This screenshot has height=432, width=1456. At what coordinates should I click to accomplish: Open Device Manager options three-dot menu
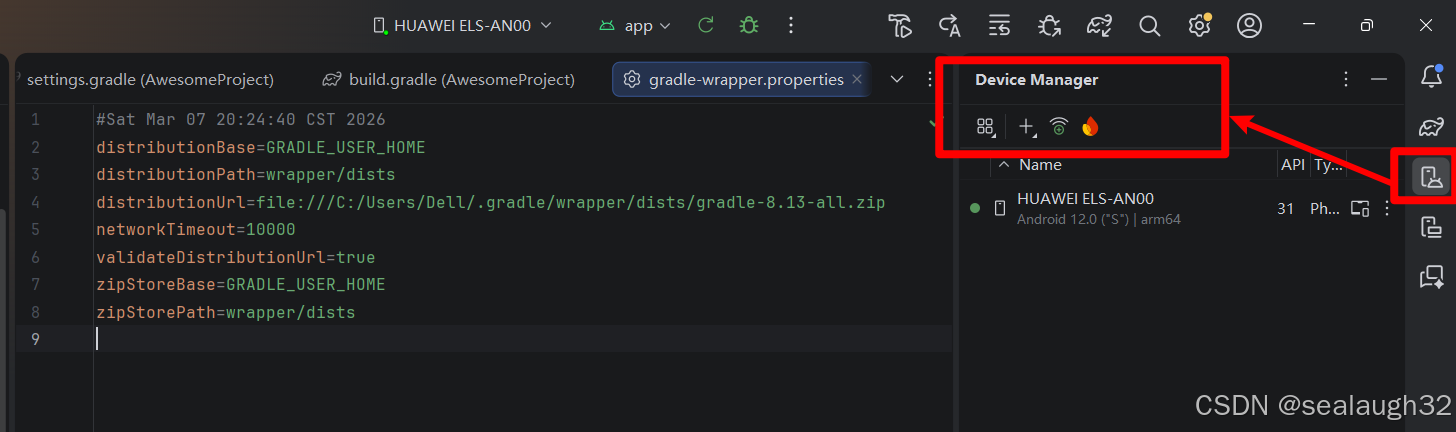click(1346, 79)
